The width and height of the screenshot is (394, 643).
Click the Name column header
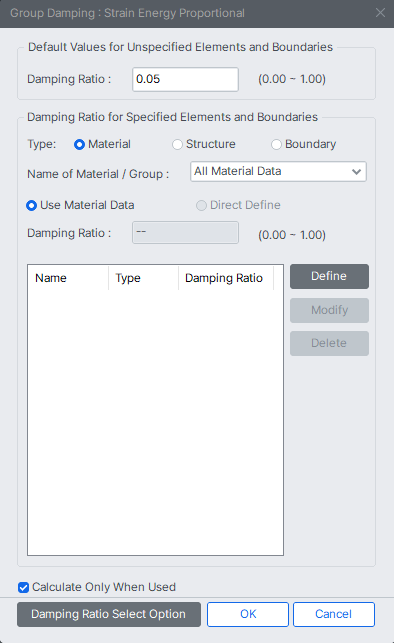point(68,278)
